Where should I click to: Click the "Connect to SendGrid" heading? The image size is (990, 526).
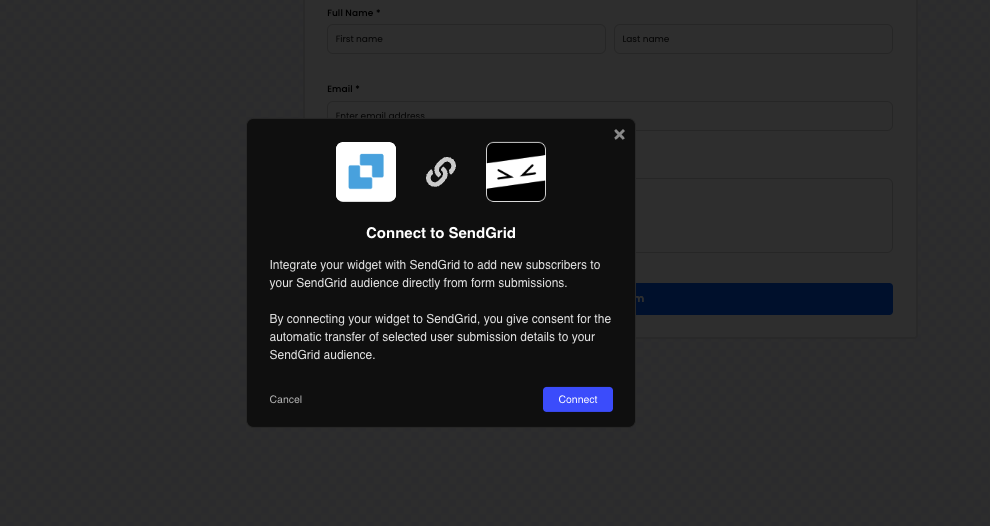[x=441, y=233]
